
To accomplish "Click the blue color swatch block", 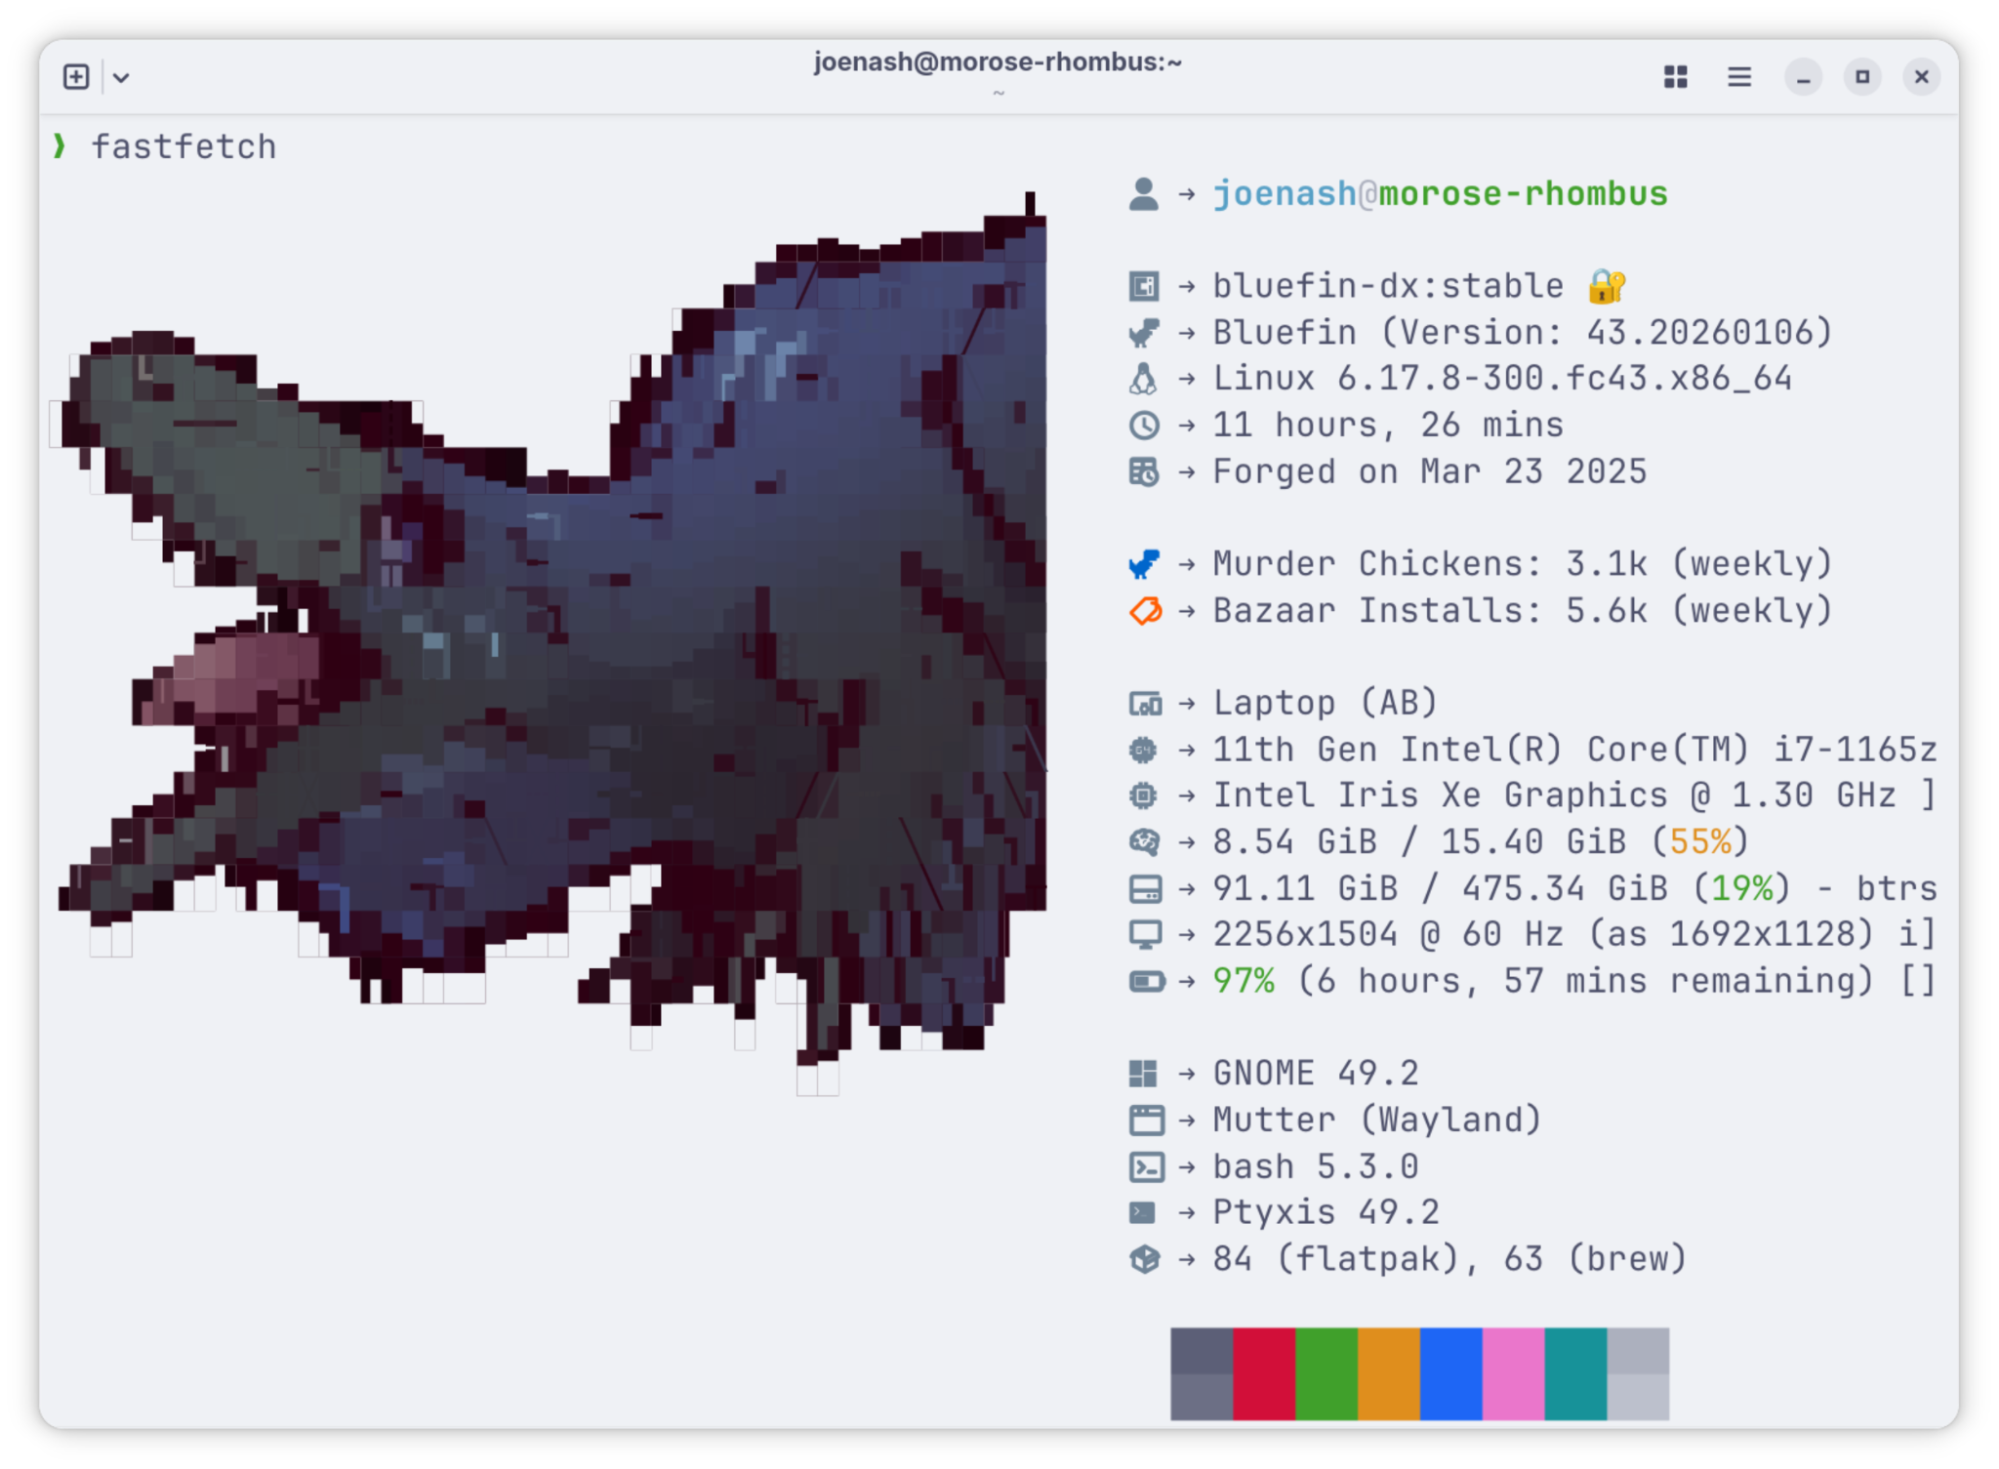I will point(1450,1373).
